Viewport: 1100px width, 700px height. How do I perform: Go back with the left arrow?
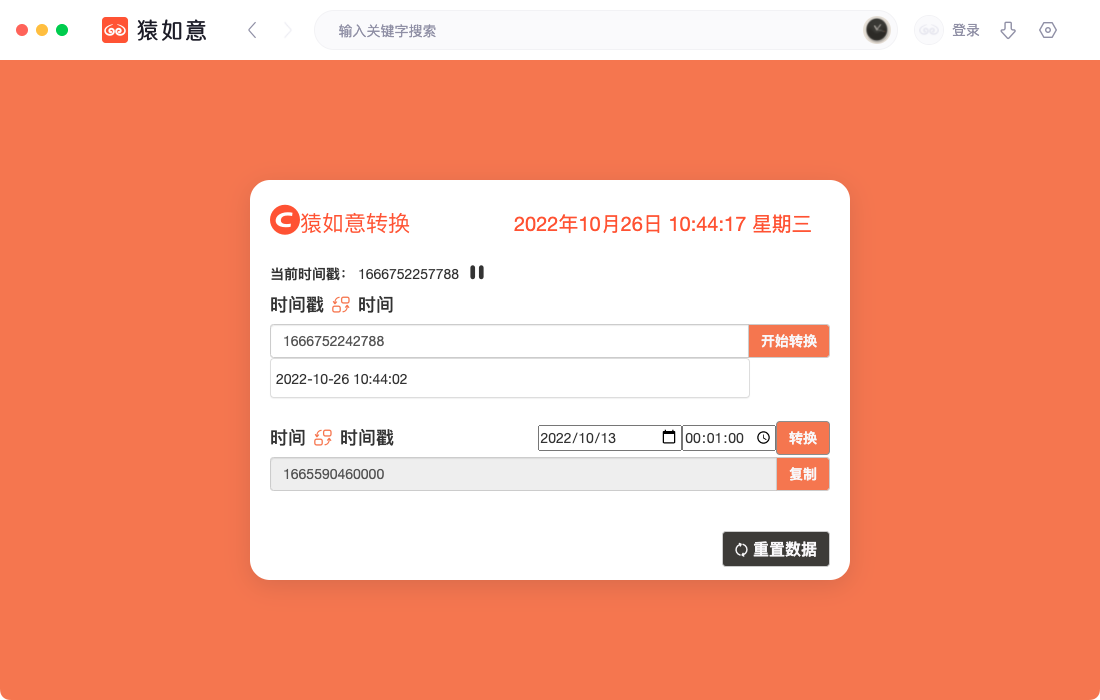(x=253, y=30)
